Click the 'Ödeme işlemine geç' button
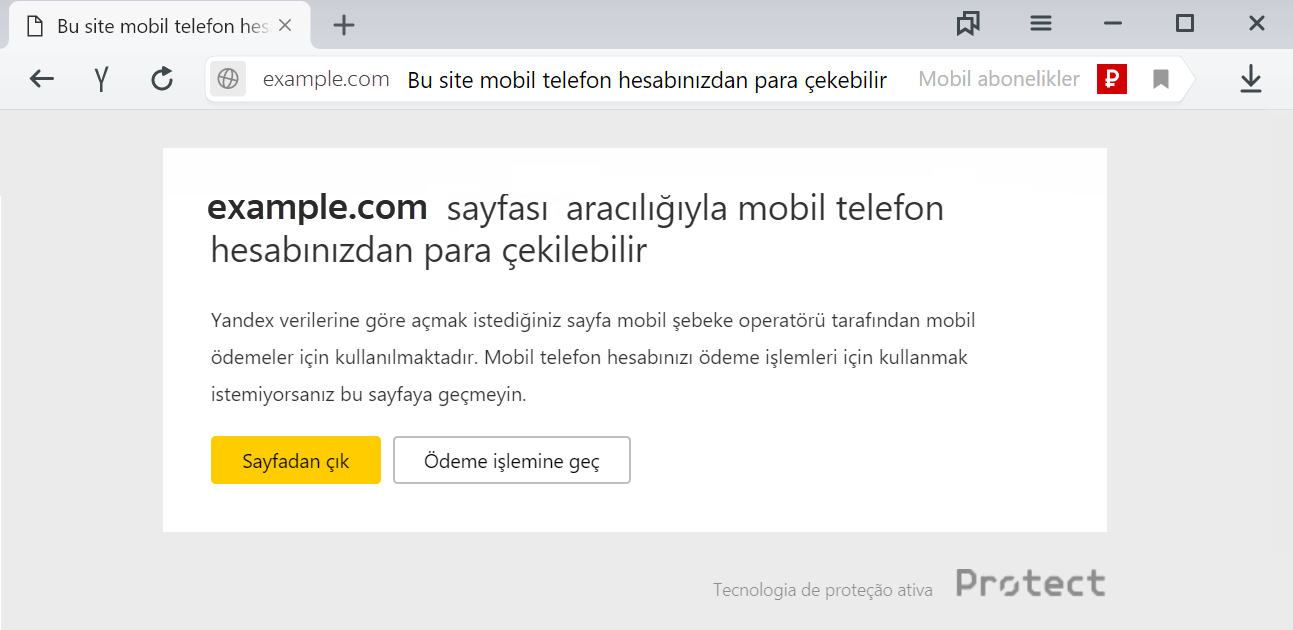1293x630 pixels. [512, 460]
